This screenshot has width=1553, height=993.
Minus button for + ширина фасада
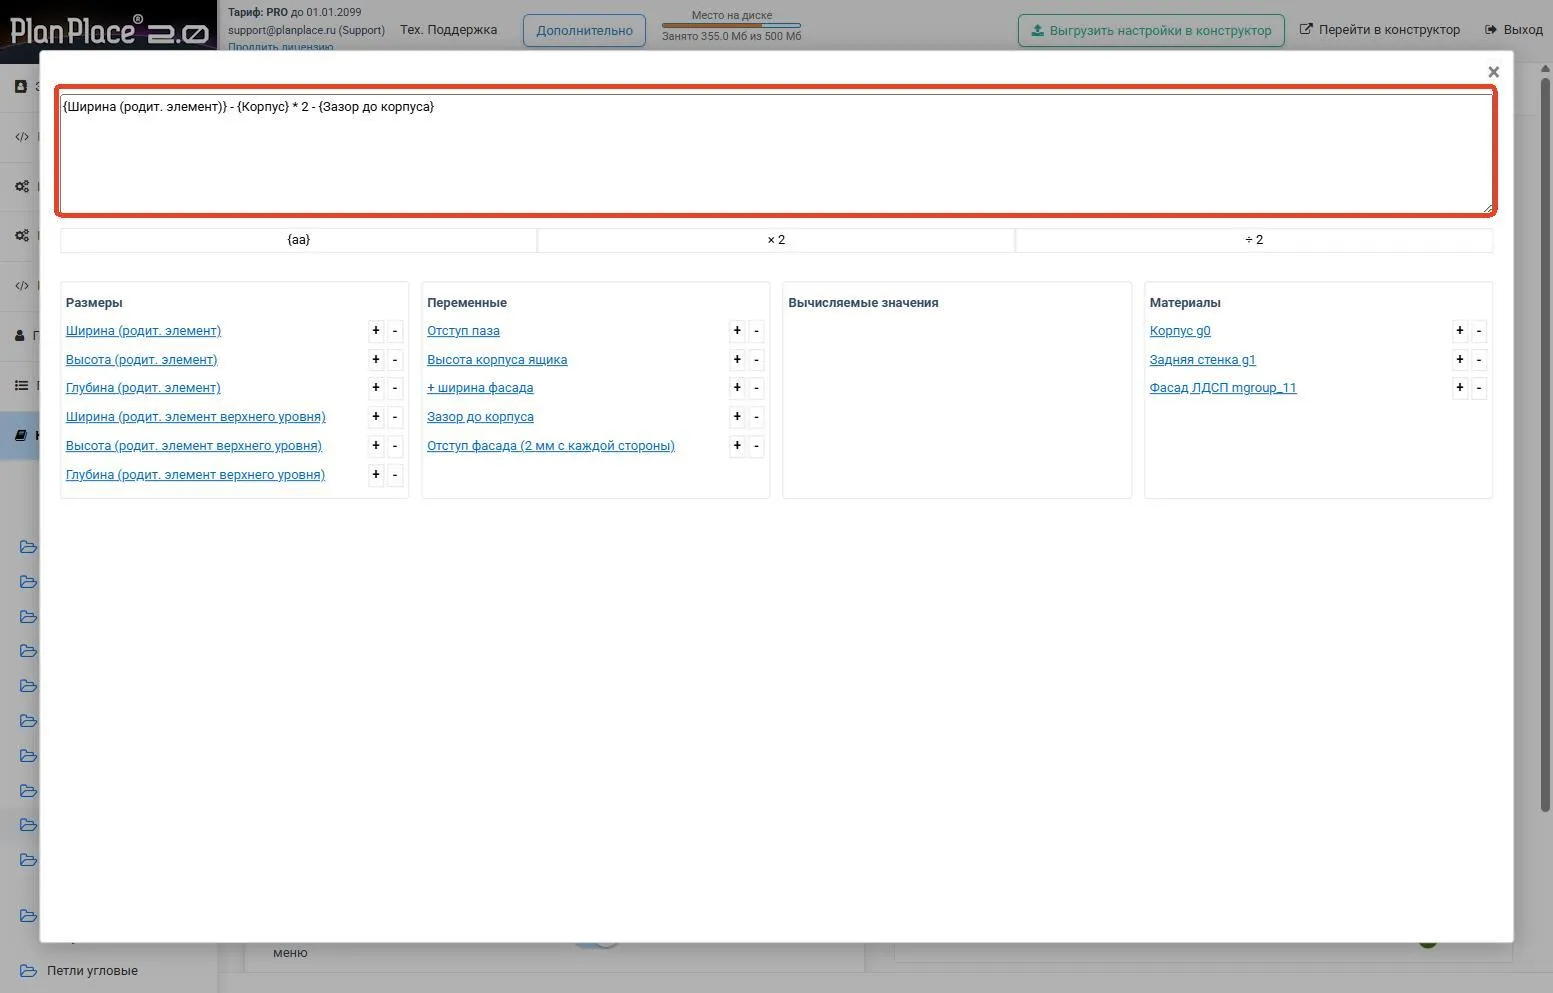(756, 388)
